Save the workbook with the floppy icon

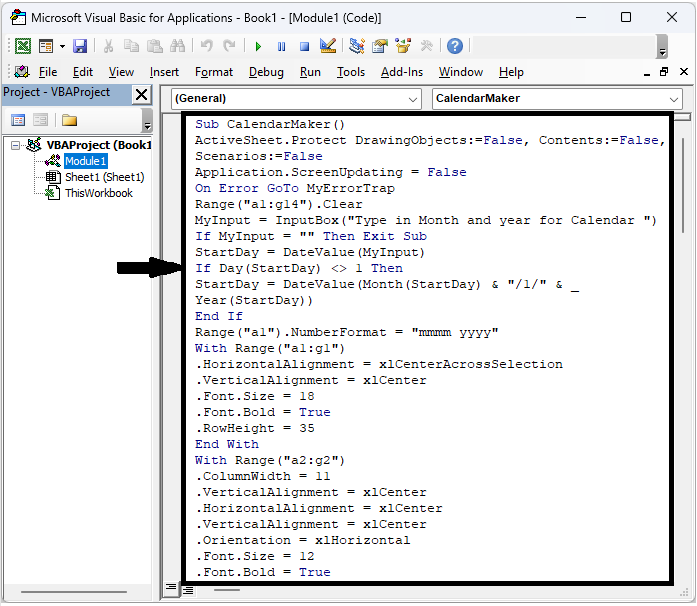[x=80, y=46]
